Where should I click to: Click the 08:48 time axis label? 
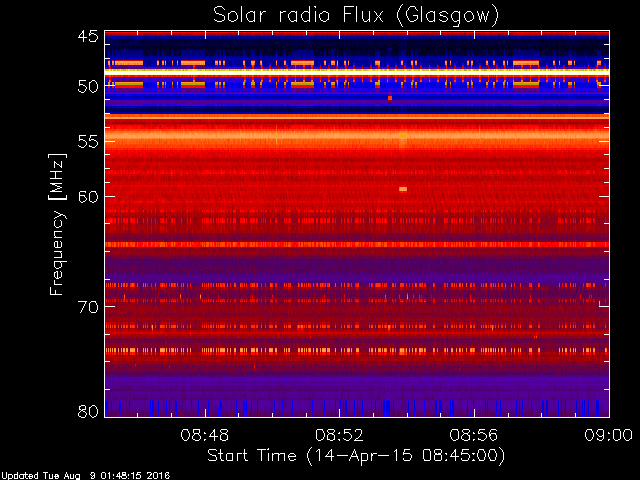pos(204,435)
